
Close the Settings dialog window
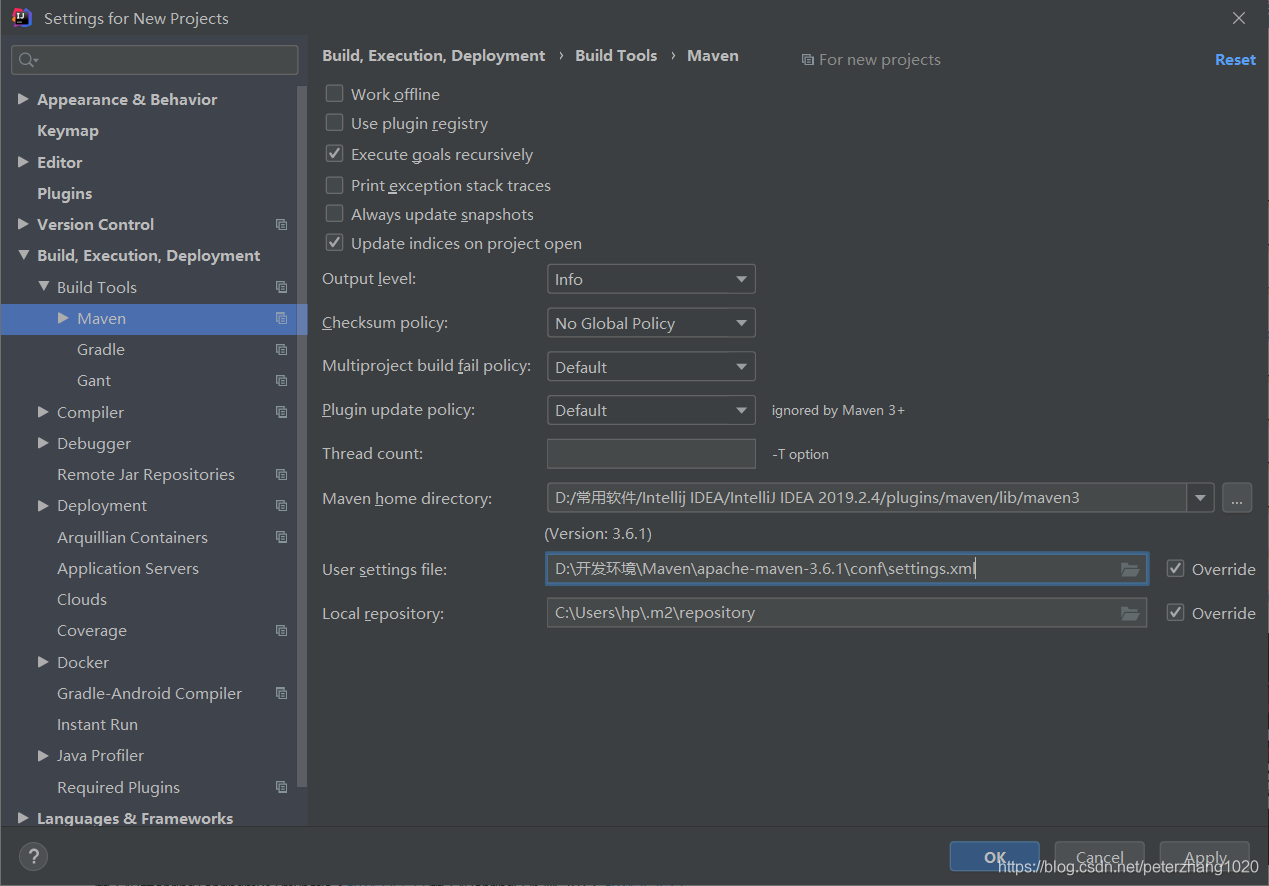[x=1239, y=18]
